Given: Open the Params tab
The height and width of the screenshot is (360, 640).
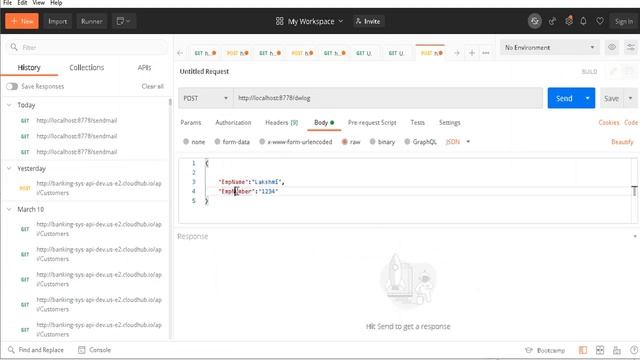Looking at the screenshot, I should point(191,123).
